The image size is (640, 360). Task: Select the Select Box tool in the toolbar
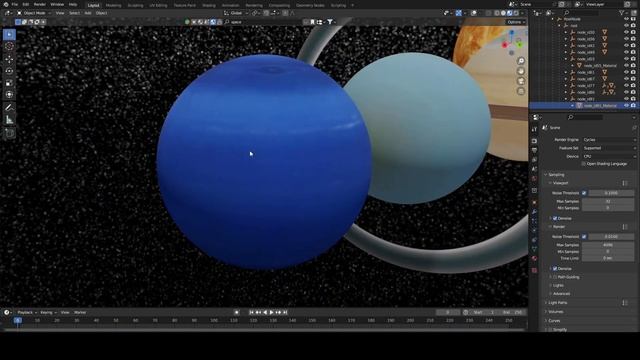[9, 34]
